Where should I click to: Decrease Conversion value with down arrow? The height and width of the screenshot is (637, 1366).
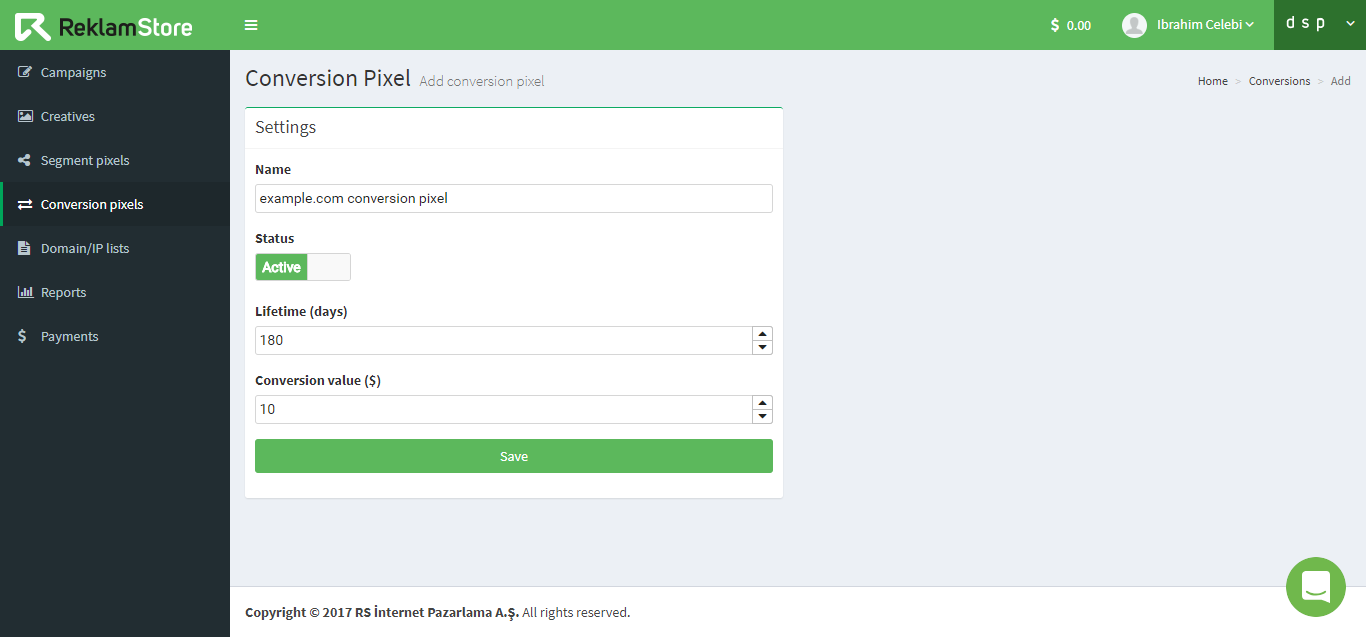[762, 416]
